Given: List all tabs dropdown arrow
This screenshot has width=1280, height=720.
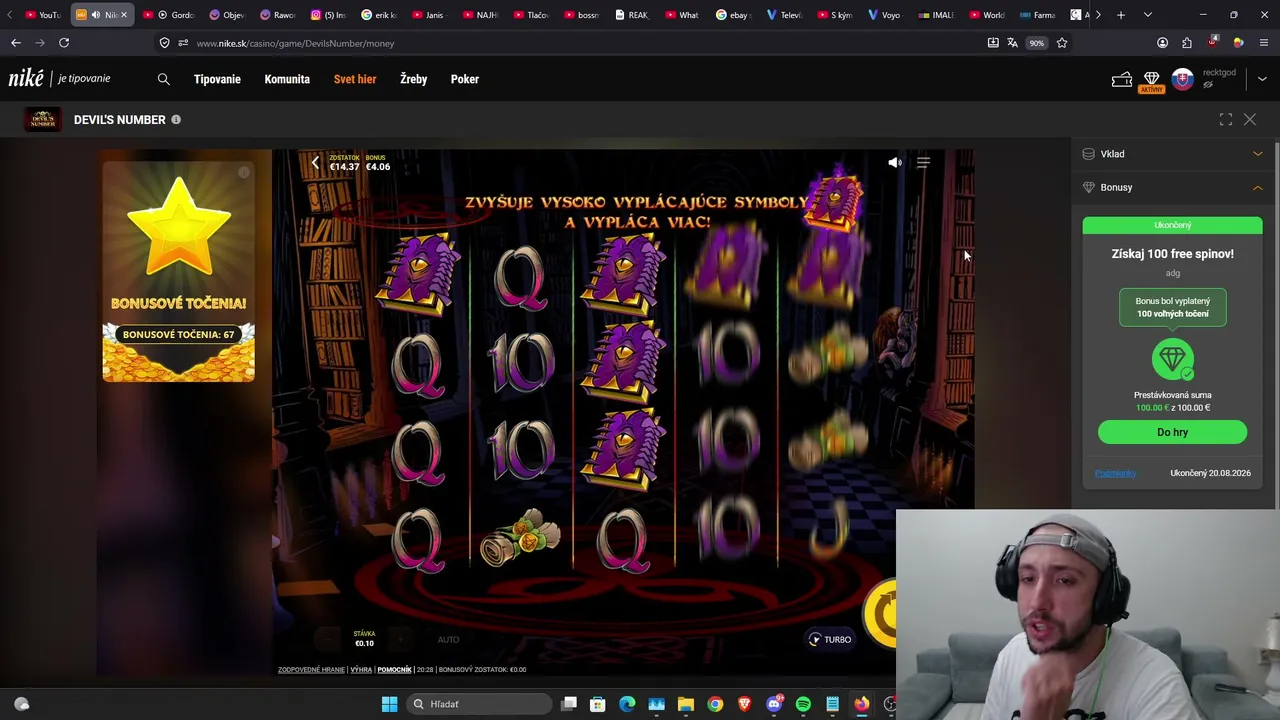Looking at the screenshot, I should (x=1148, y=15).
